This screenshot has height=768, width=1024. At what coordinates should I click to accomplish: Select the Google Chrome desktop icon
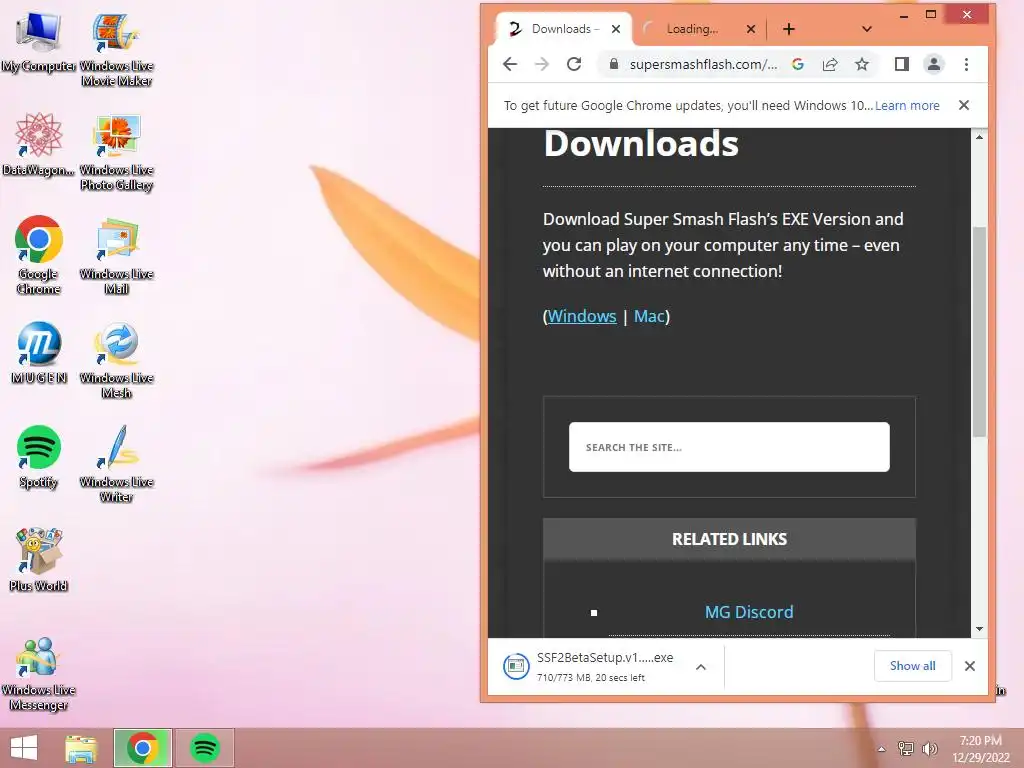(38, 255)
